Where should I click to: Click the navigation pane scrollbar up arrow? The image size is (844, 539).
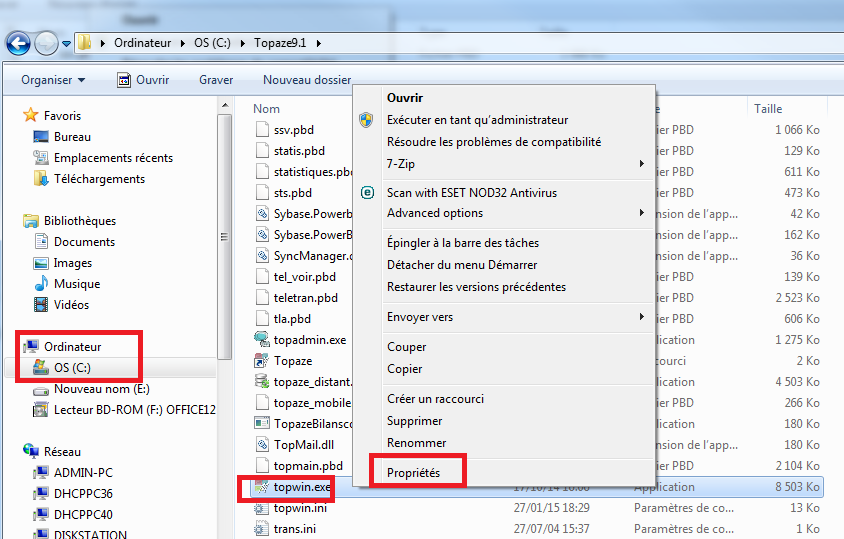[x=225, y=105]
